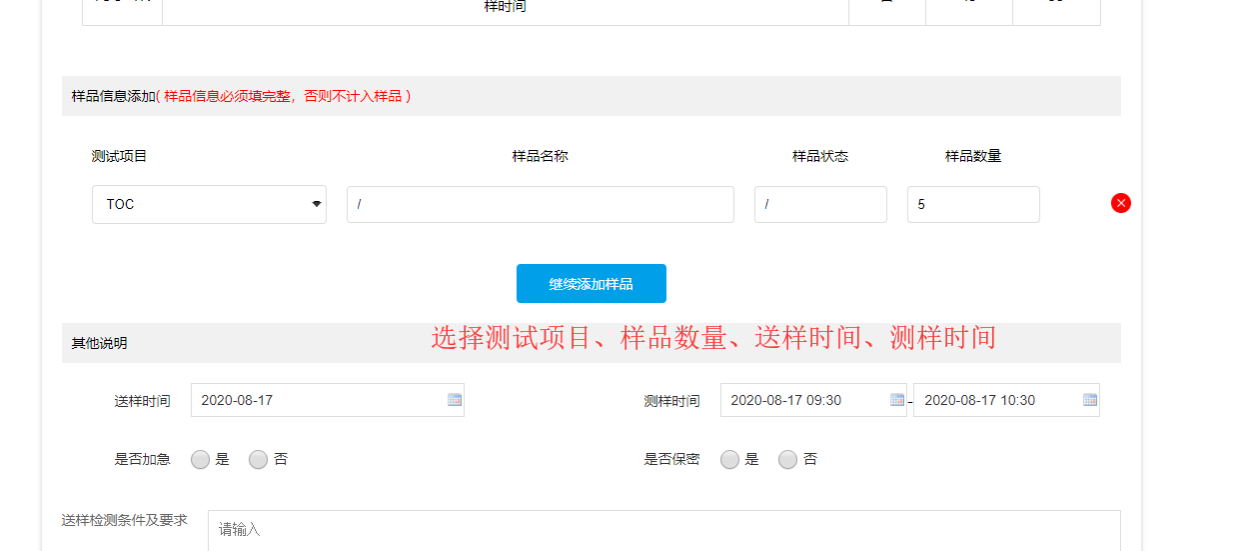Select 是 radio for 是否加急
1246x551 pixels.
tap(200, 459)
